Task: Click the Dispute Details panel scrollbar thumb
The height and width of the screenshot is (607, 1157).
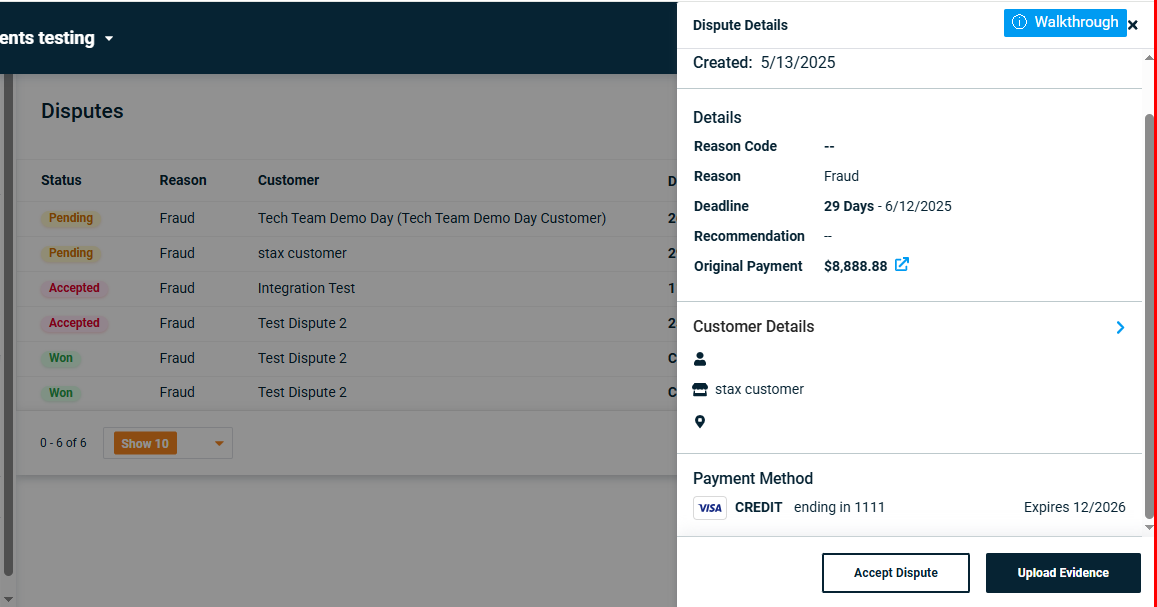Action: coord(1149,316)
